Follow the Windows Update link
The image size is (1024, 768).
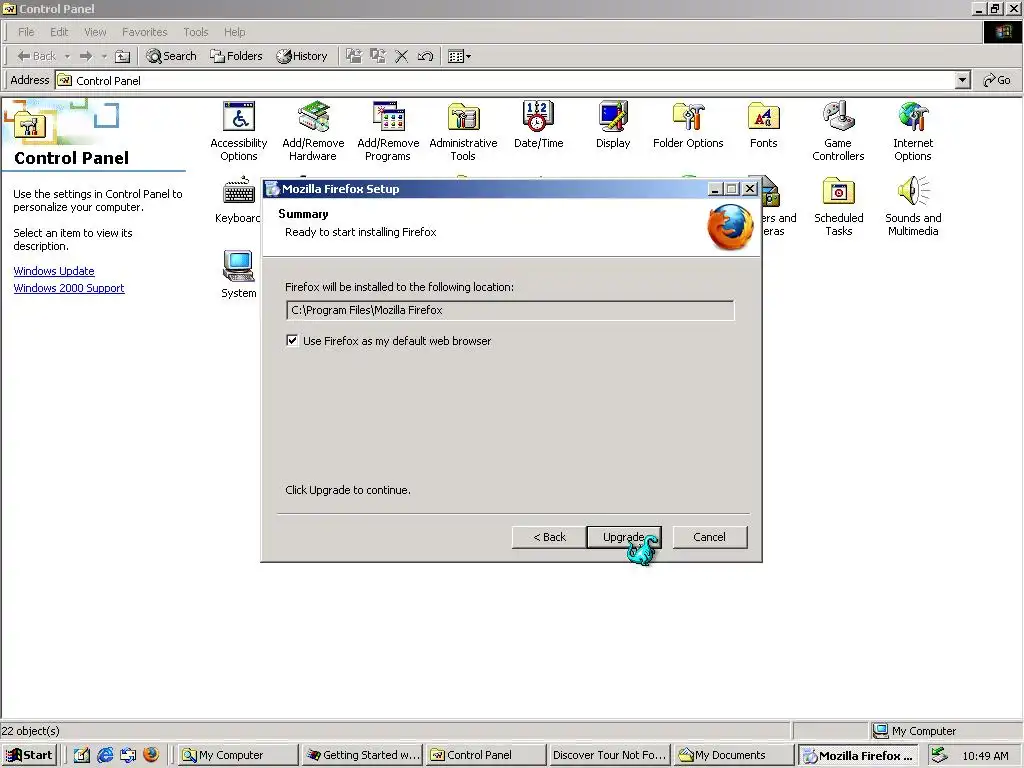pos(54,271)
